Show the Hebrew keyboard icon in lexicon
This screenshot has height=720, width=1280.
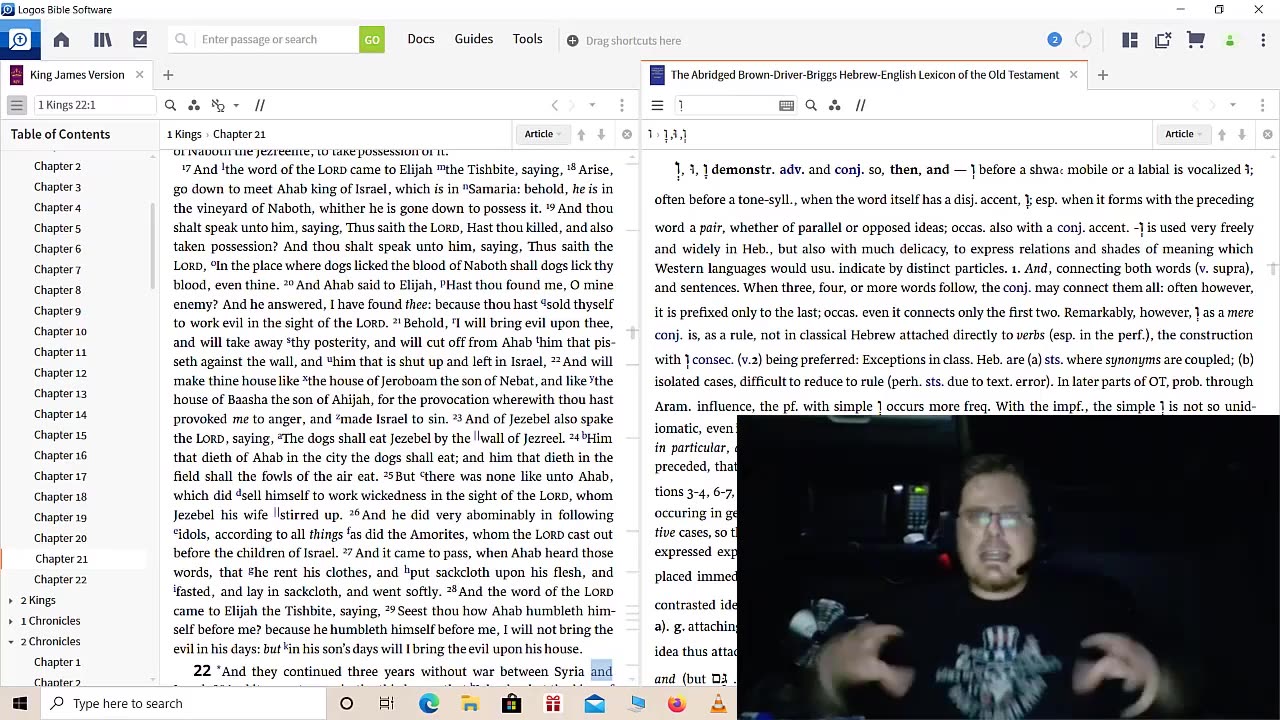[x=786, y=105]
